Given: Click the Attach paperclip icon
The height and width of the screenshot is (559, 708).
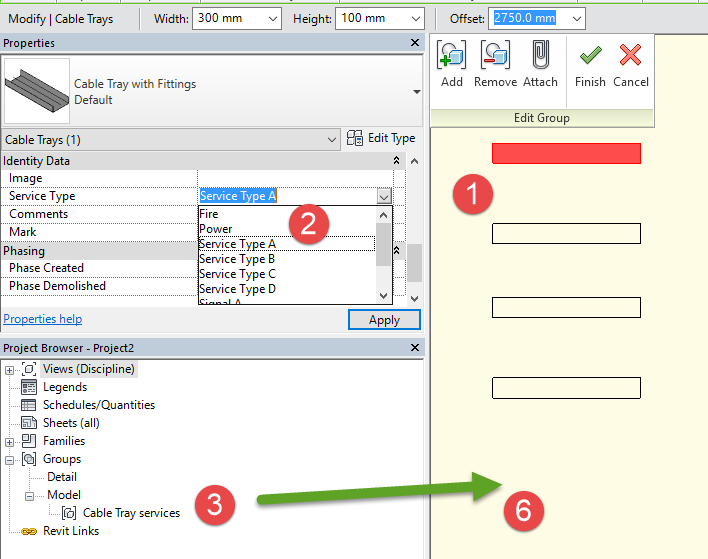Looking at the screenshot, I should coord(540,55).
